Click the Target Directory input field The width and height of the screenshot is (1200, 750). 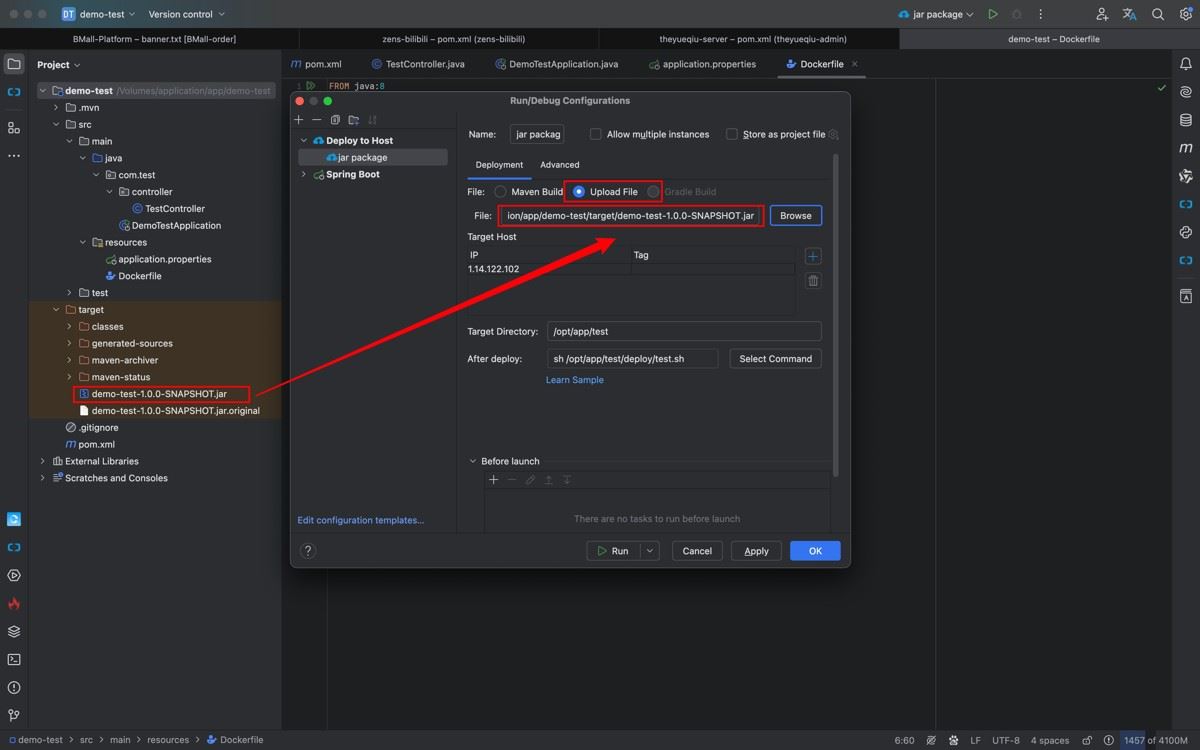tap(683, 331)
